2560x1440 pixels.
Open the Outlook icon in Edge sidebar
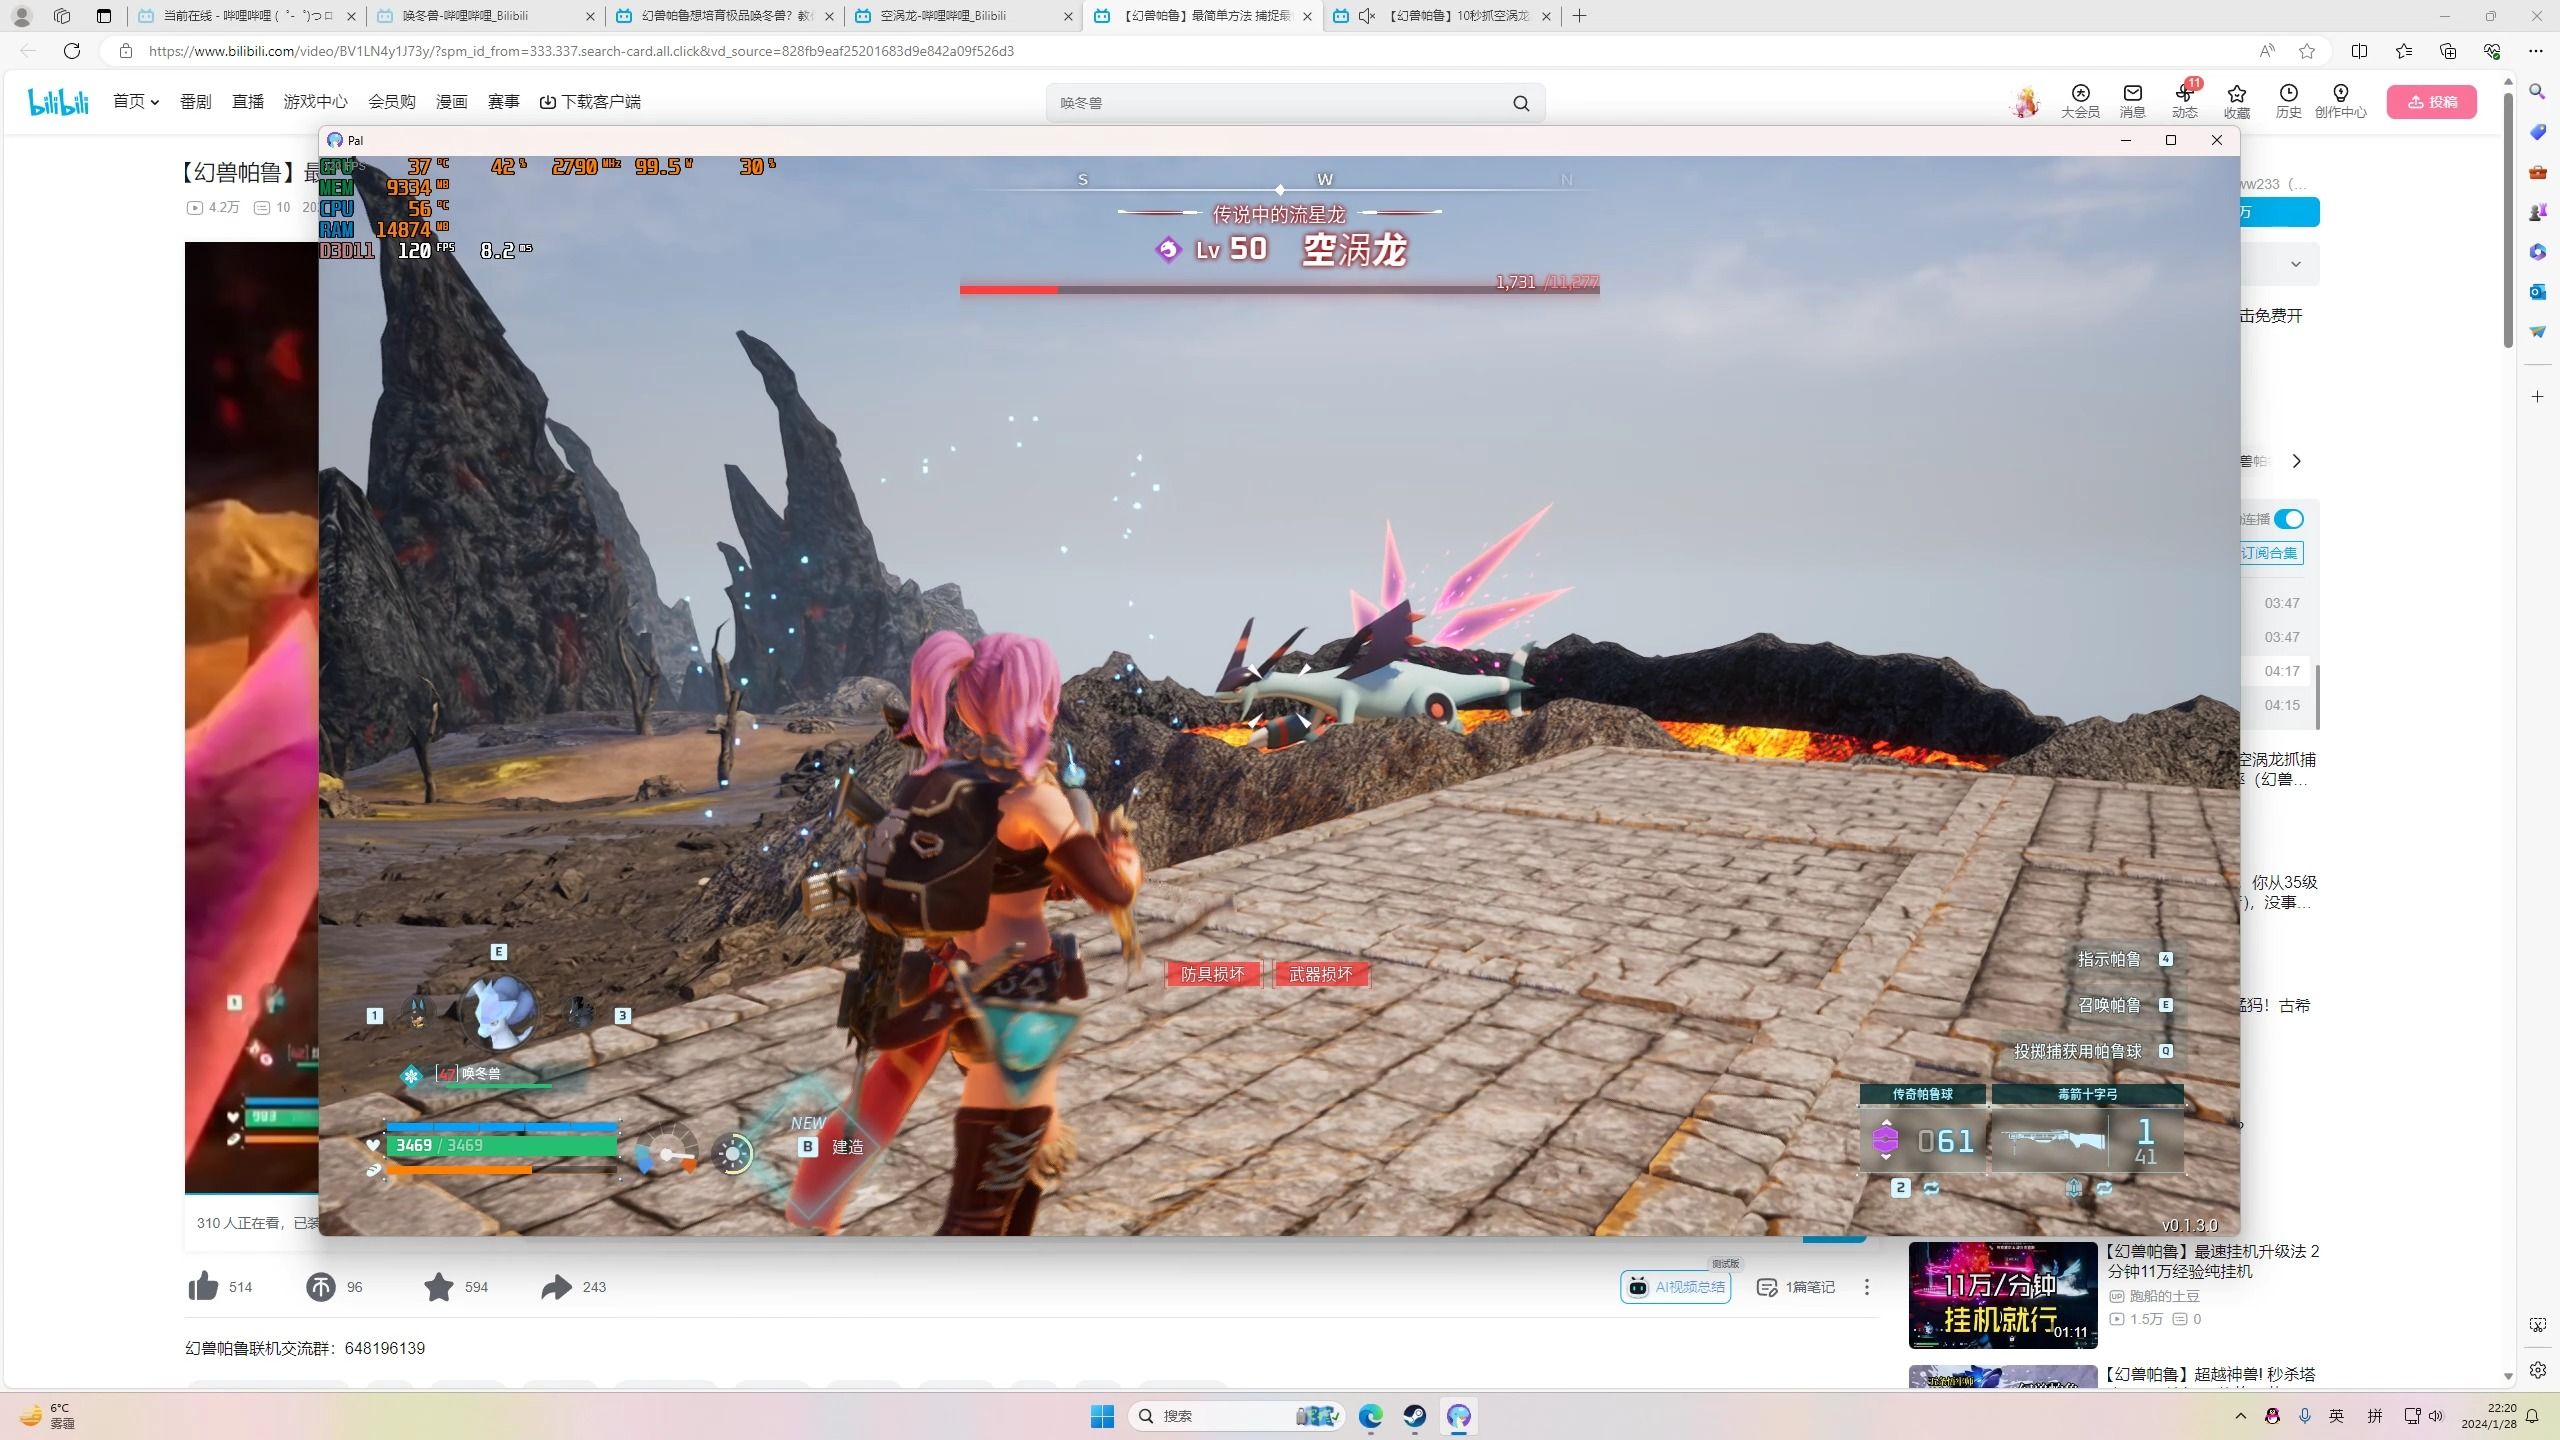(x=2537, y=291)
